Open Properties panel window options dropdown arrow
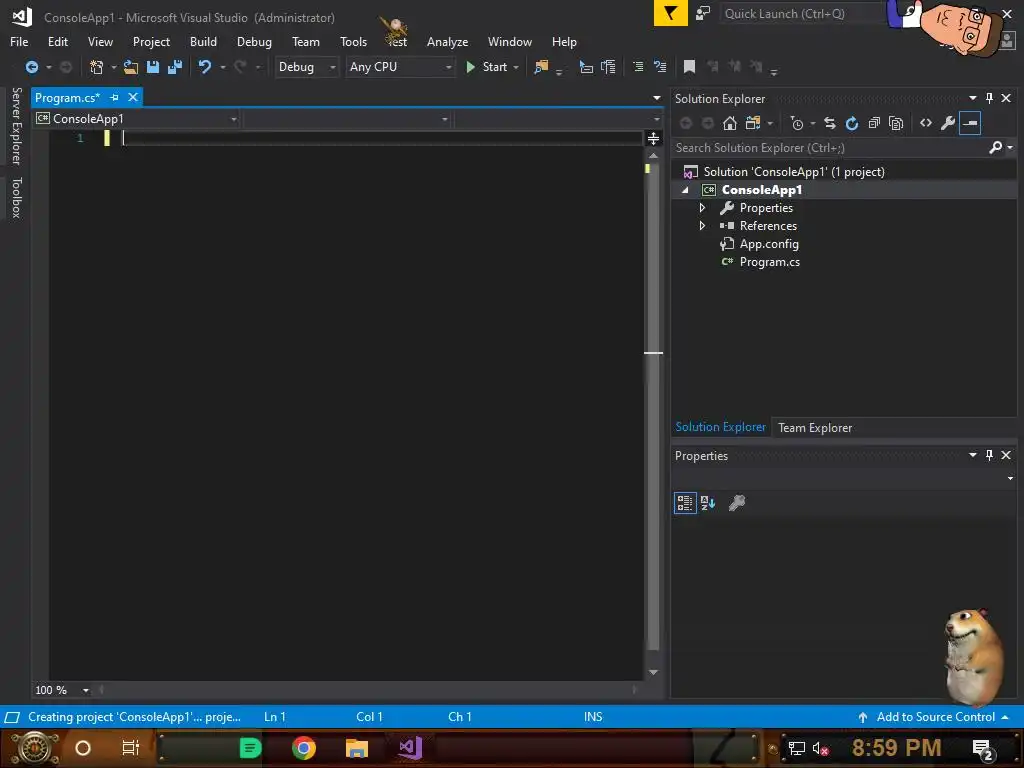The image size is (1024, 768). (972, 455)
